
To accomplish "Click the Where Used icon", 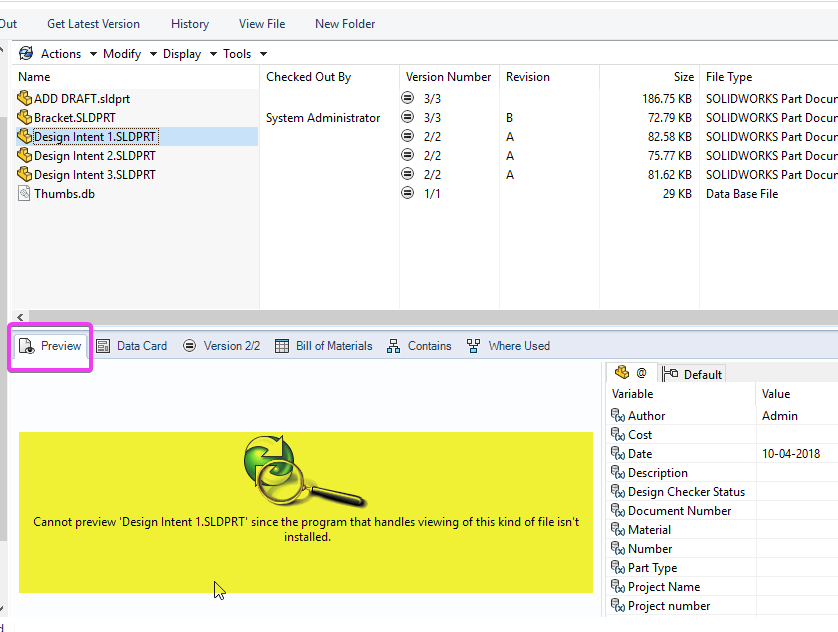I will tap(473, 346).
